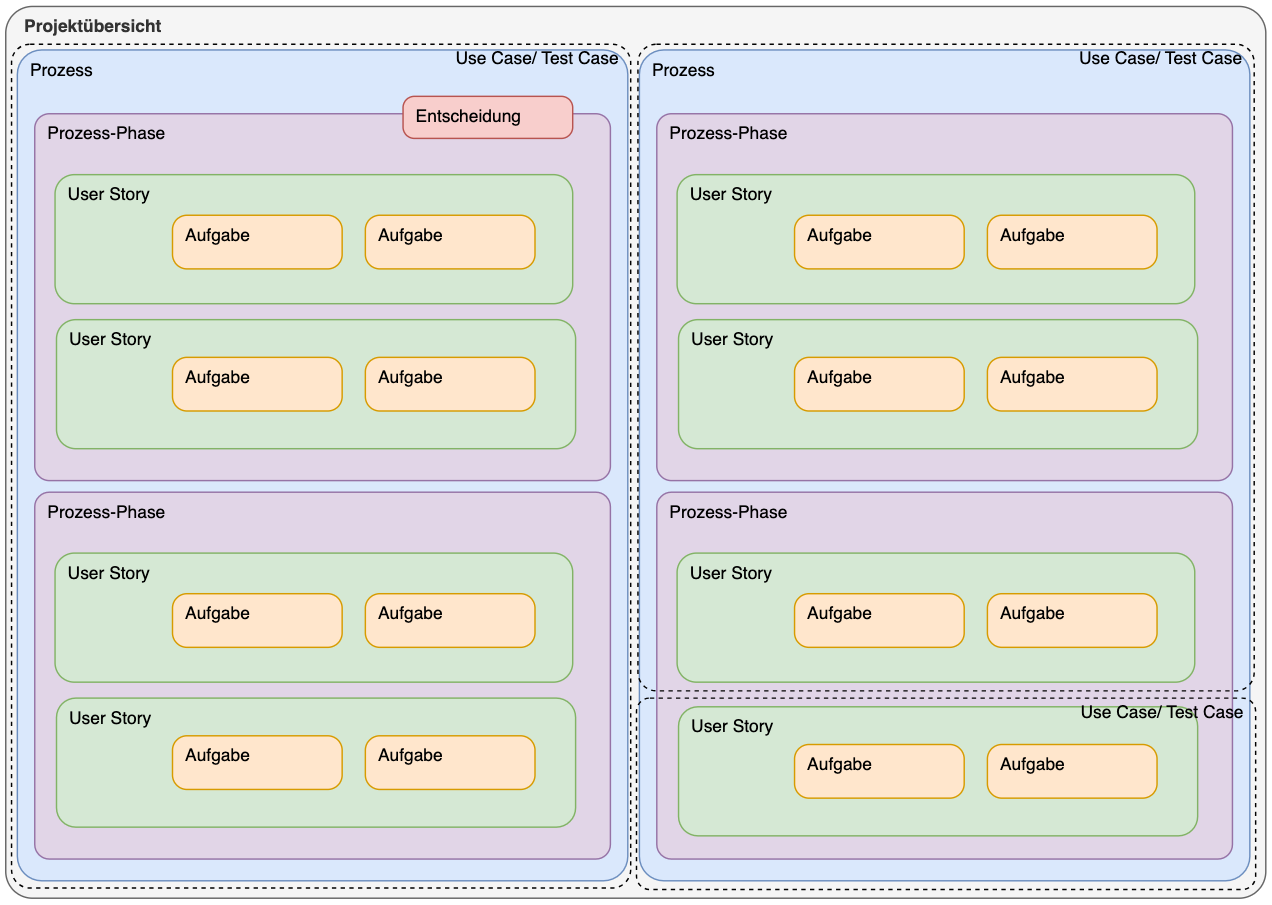The image size is (1272, 905).
Task: Click the red Entscheidung box
Action: (x=487, y=117)
